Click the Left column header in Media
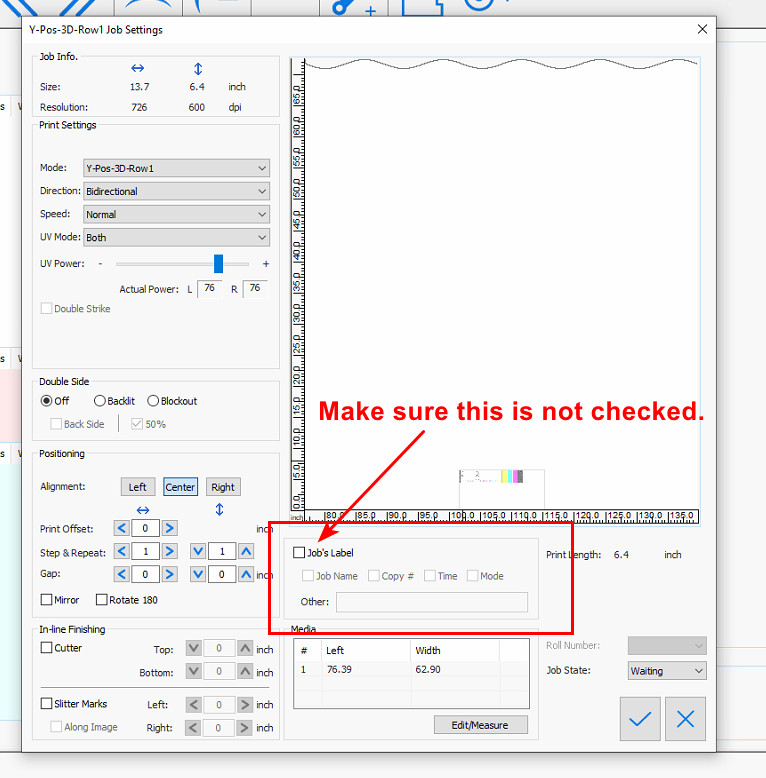Viewport: 766px width, 778px height. [366, 650]
